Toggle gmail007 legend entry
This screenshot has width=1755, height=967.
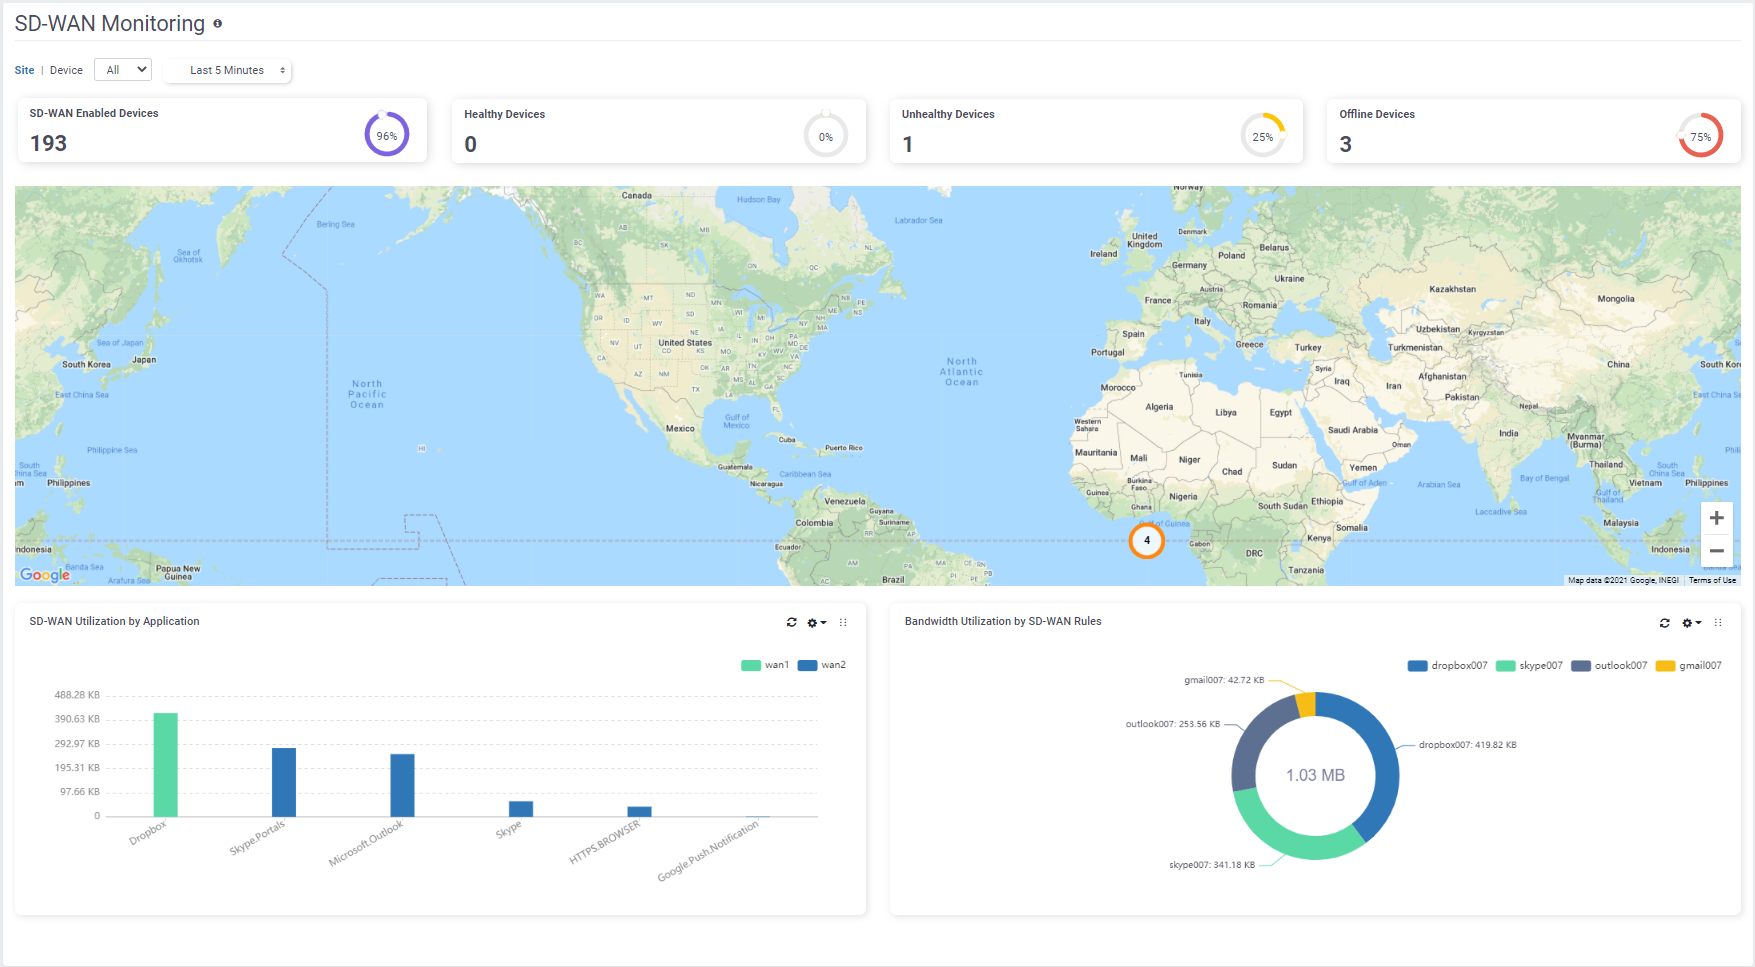click(x=1689, y=666)
